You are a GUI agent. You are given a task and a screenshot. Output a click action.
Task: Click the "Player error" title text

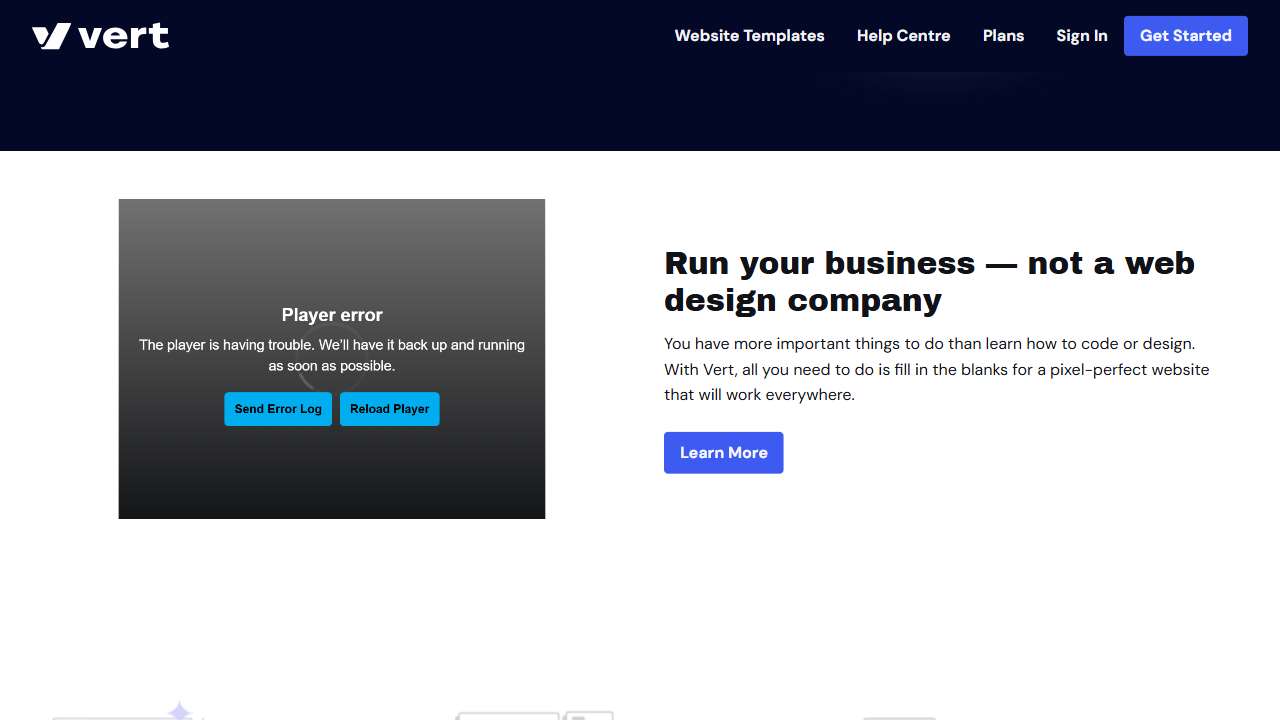tap(332, 315)
